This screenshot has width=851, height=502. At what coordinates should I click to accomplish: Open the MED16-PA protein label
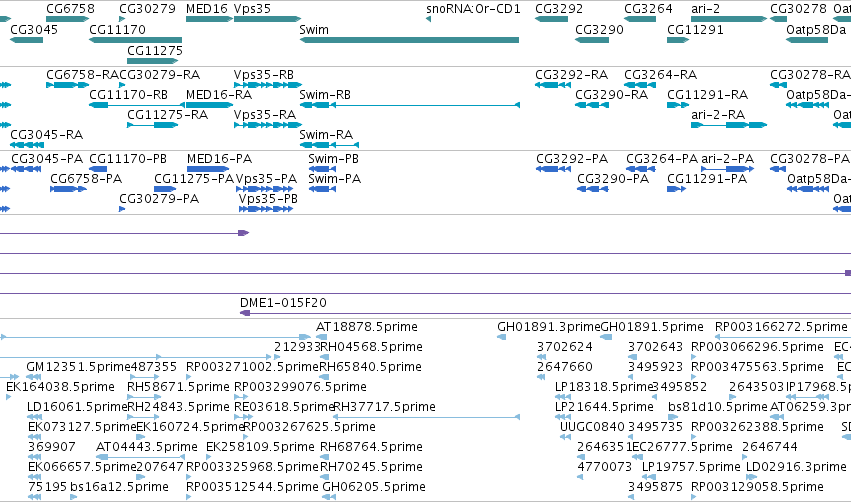[x=219, y=158]
